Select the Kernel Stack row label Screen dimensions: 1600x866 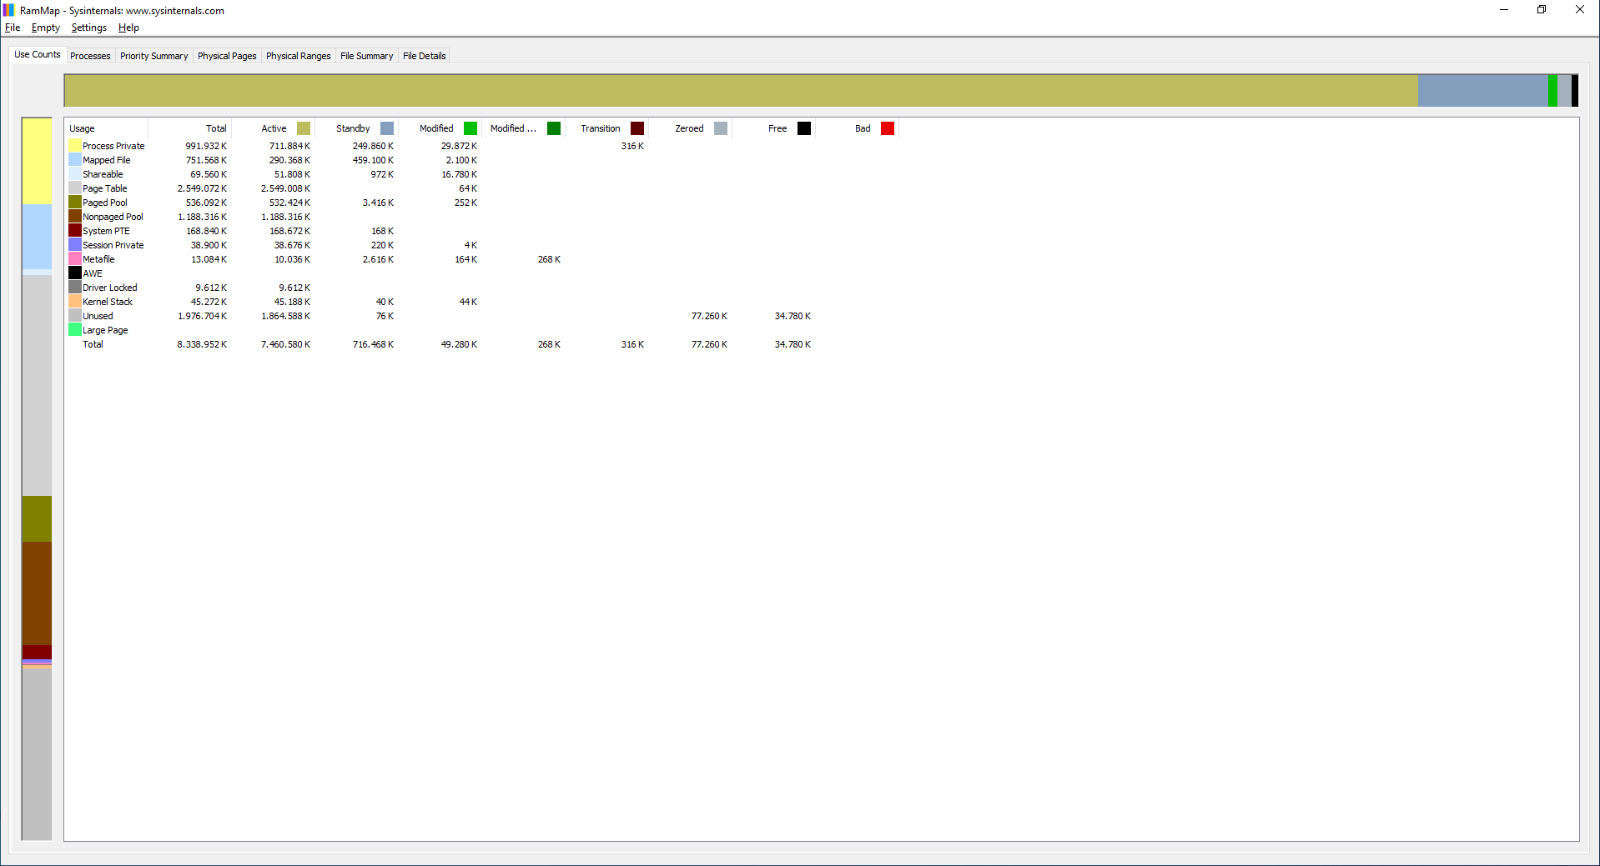click(107, 301)
